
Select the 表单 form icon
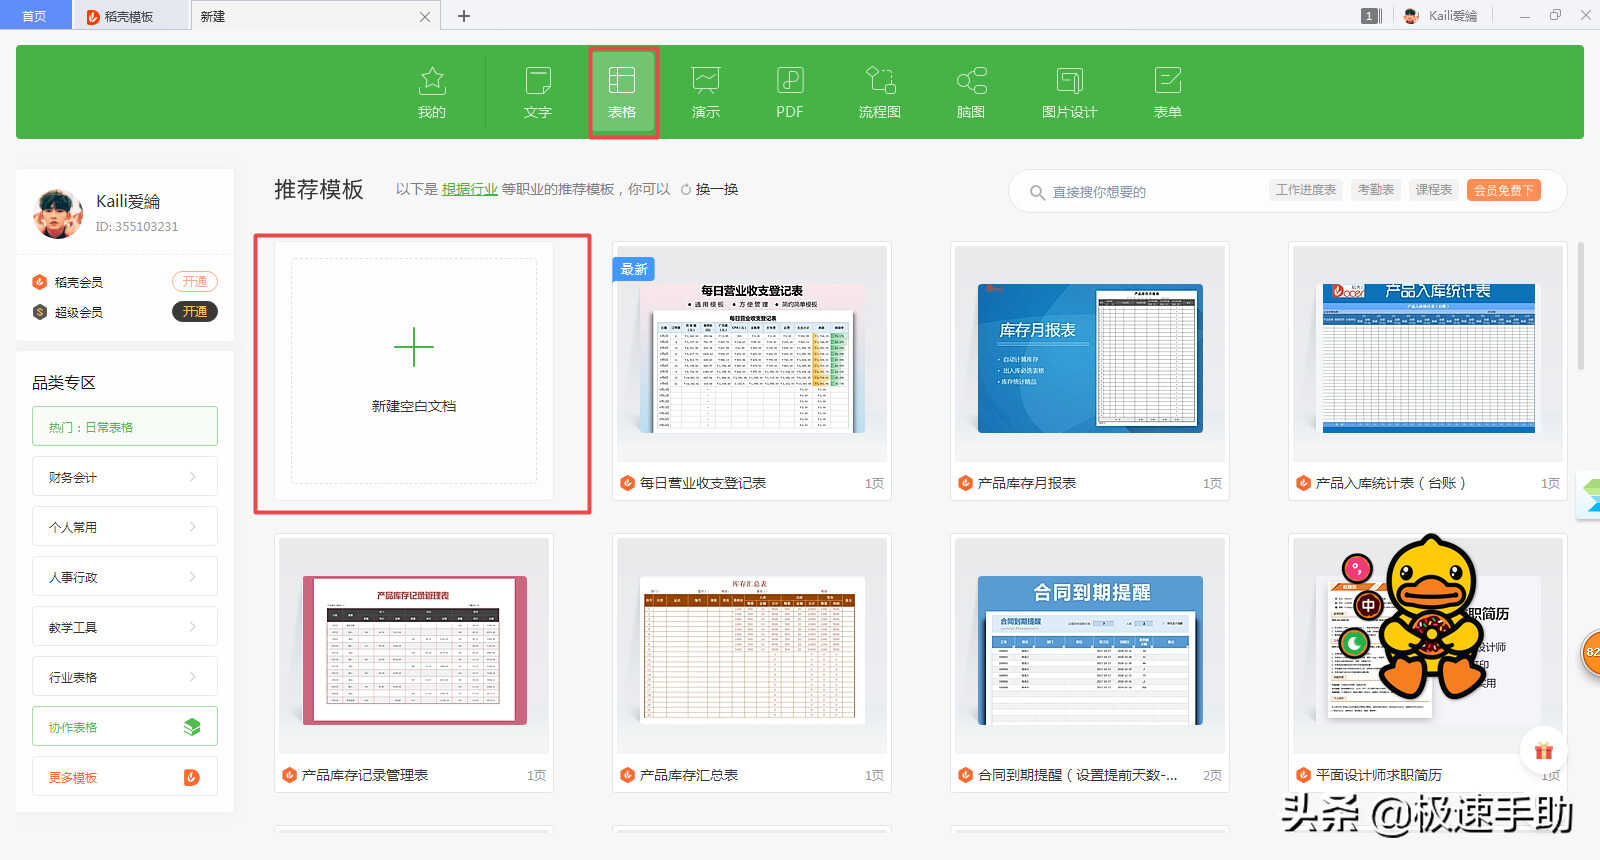(1168, 80)
